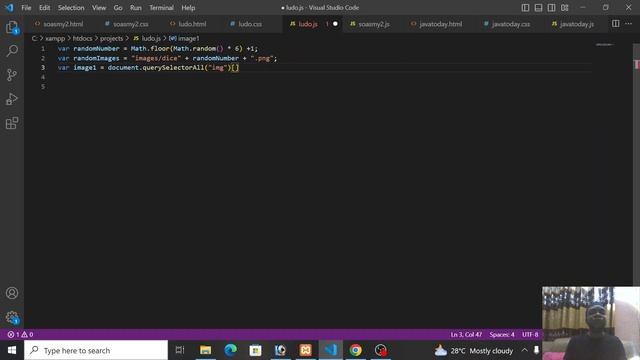Open the Search view in activity bar
The height and width of the screenshot is (360, 640).
[x=12, y=51]
